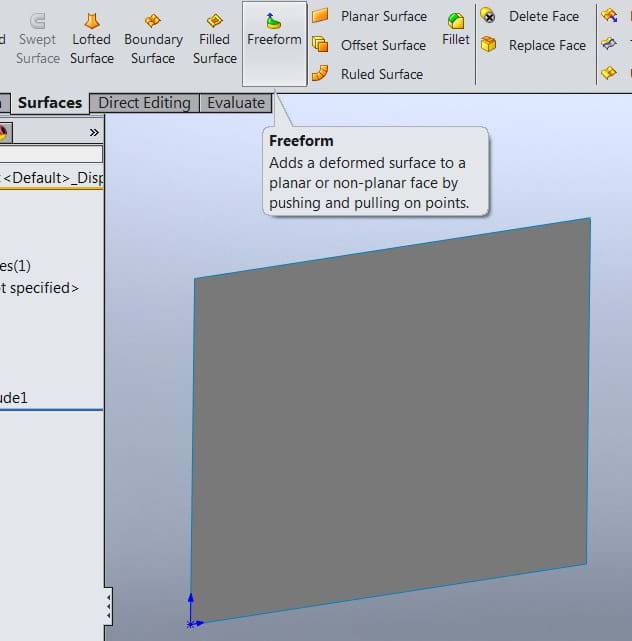Switch to the Evaluate tab
Screen dimensions: 632x641
(236, 103)
